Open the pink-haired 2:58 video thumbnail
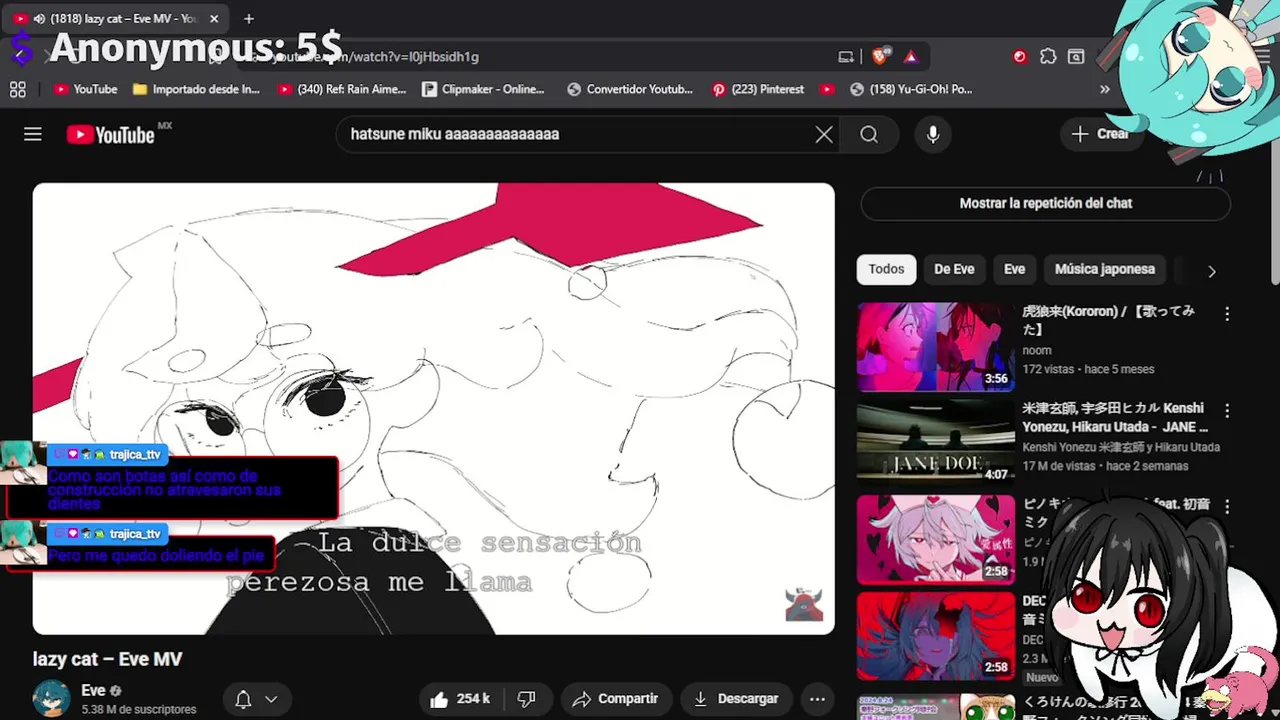This screenshot has width=1280, height=720. [x=936, y=540]
